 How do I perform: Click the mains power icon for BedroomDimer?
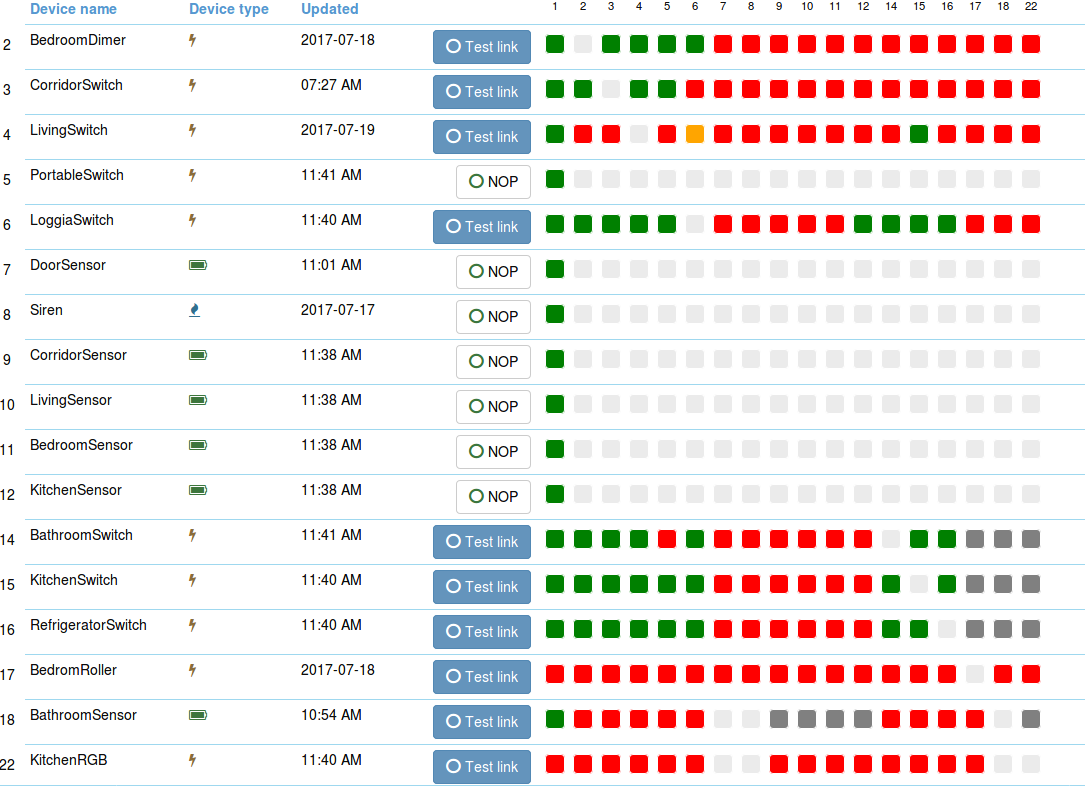[x=193, y=41]
